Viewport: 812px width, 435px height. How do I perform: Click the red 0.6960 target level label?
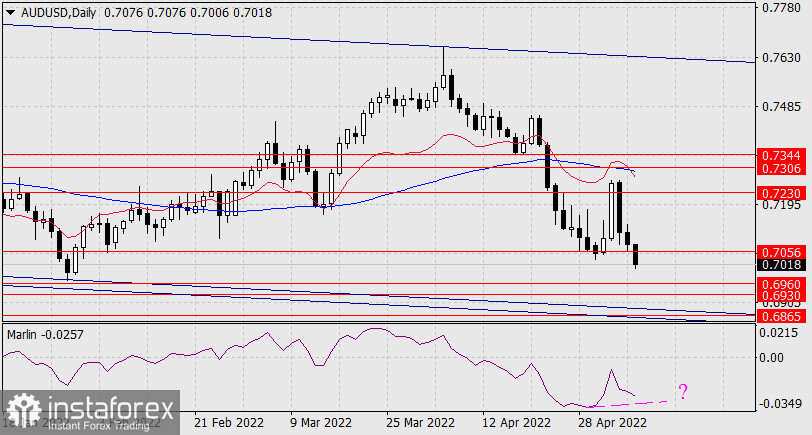[x=781, y=284]
